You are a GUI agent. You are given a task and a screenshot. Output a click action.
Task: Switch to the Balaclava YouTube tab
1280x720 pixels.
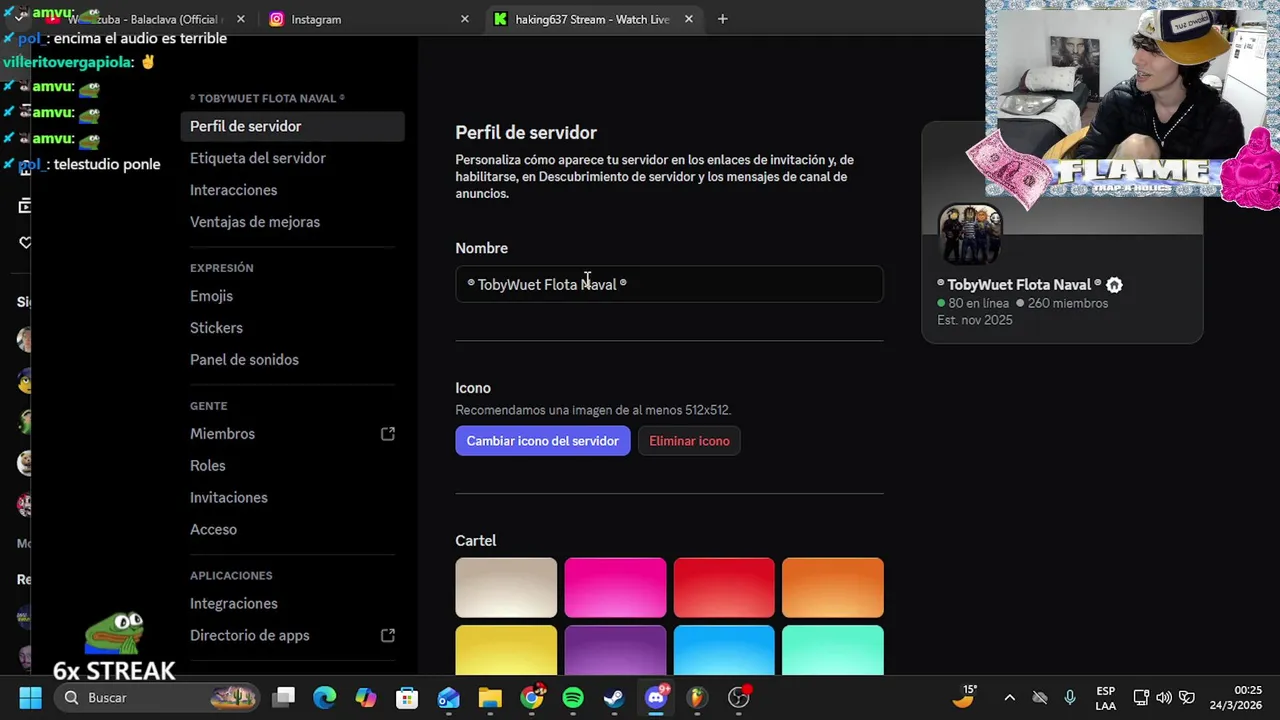[x=140, y=19]
